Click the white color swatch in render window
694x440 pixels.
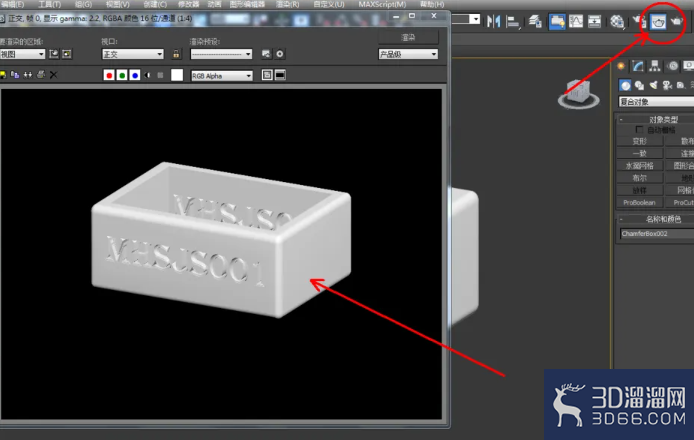coord(177,75)
